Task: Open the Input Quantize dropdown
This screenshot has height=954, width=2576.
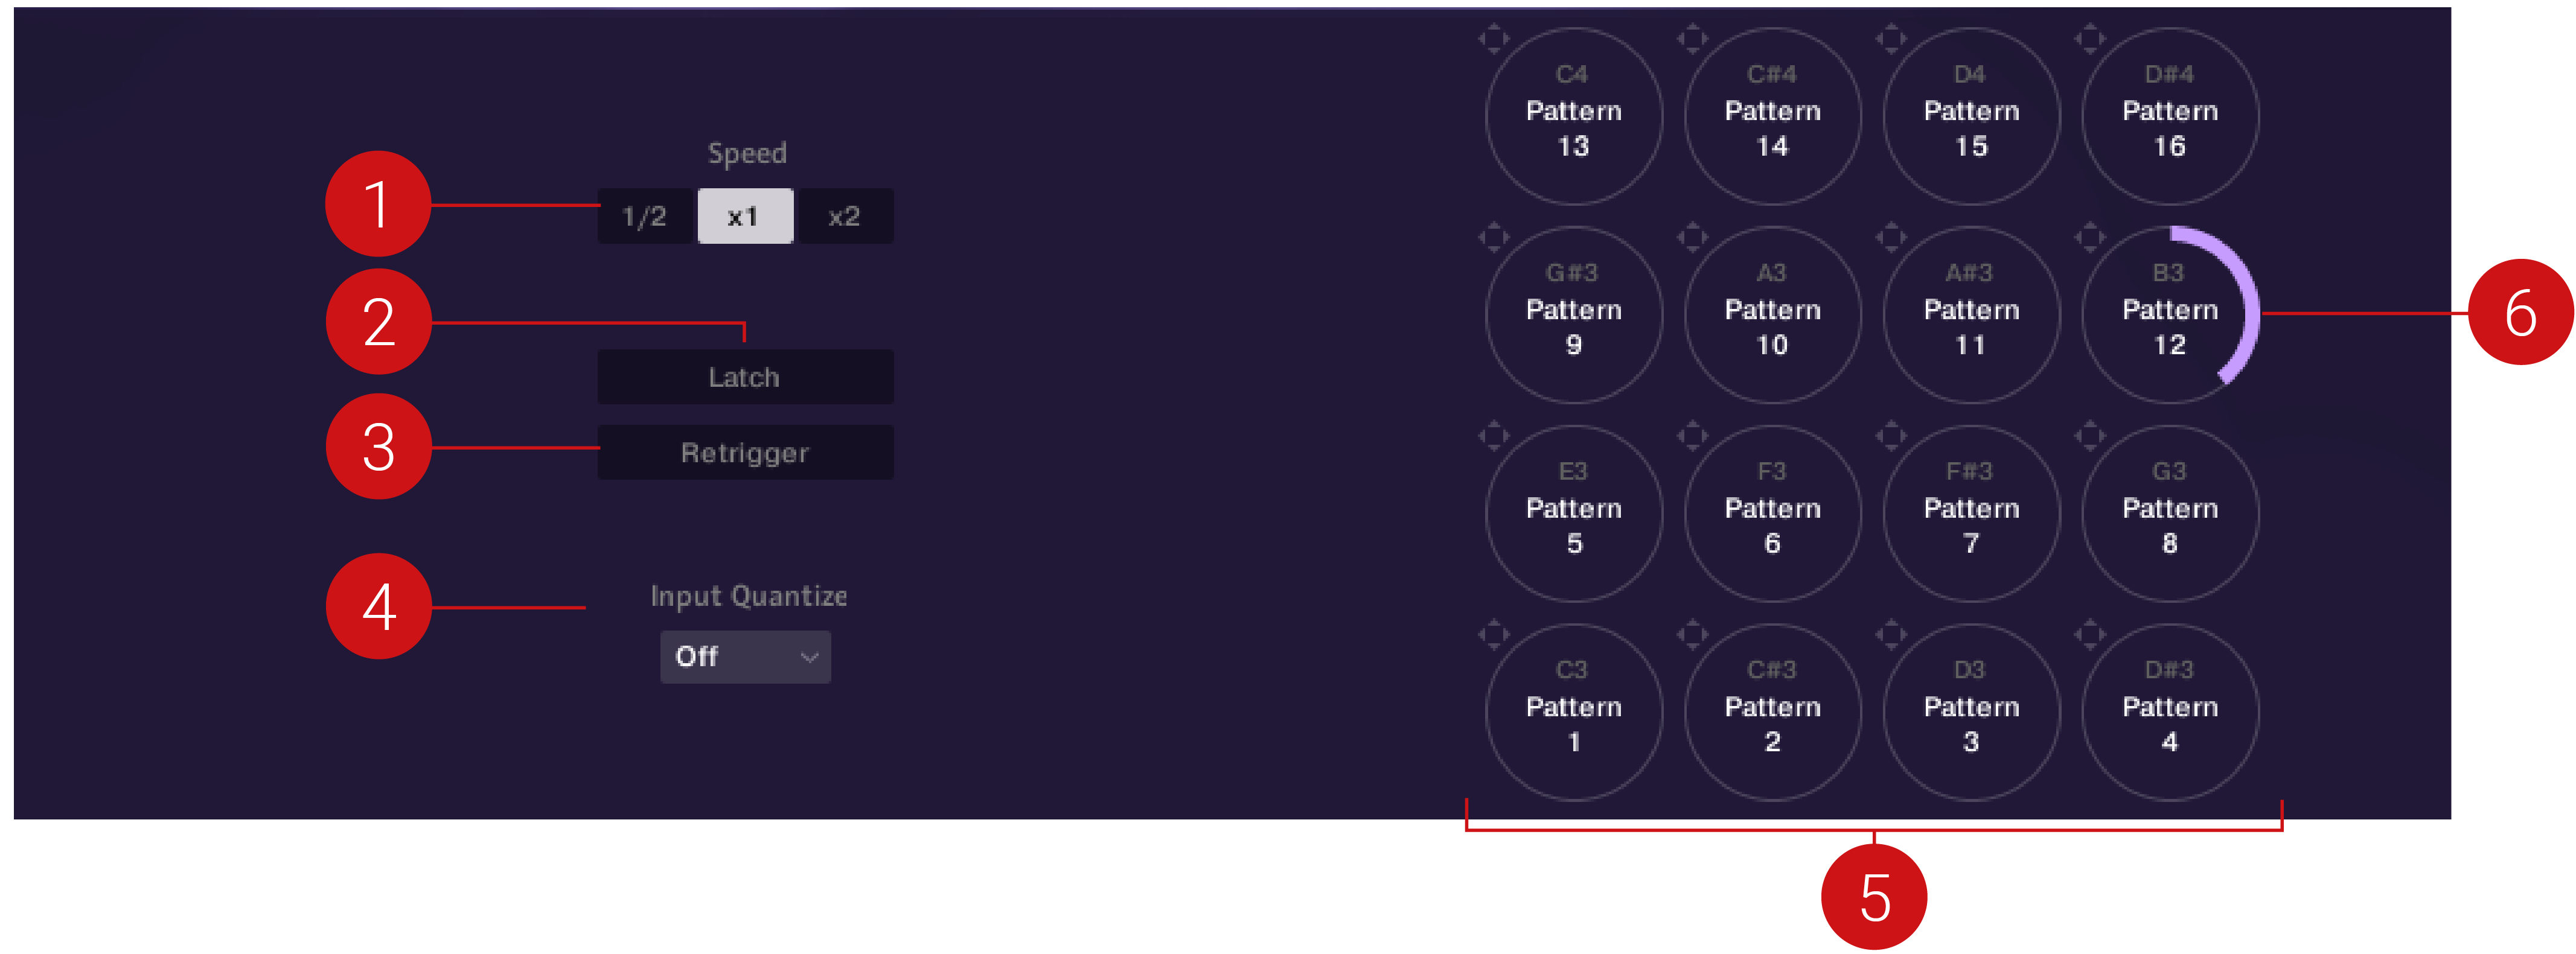Action: pos(745,656)
